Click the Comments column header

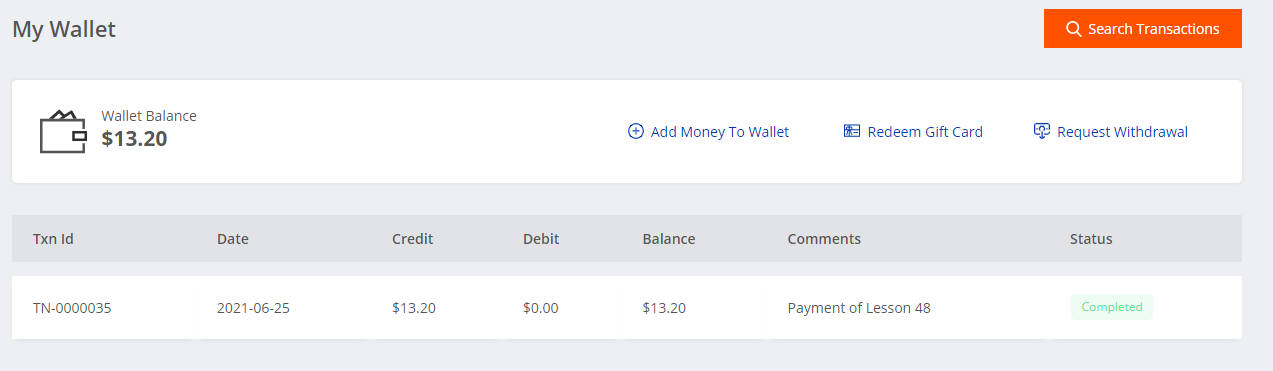point(824,239)
